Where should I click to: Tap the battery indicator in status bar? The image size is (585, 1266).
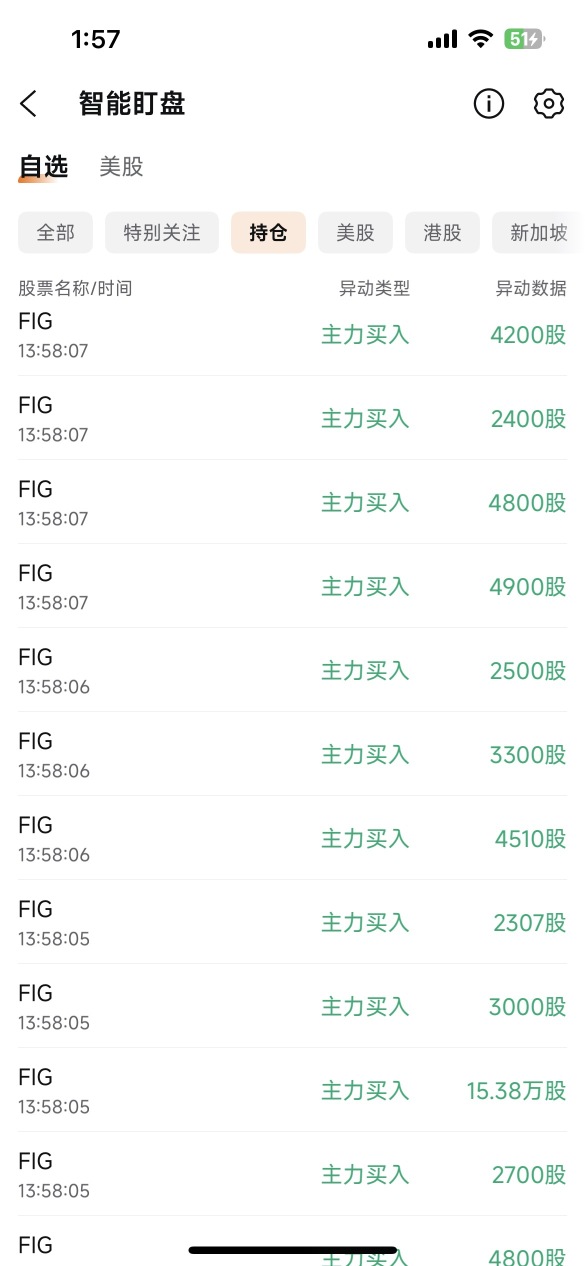[x=524, y=39]
